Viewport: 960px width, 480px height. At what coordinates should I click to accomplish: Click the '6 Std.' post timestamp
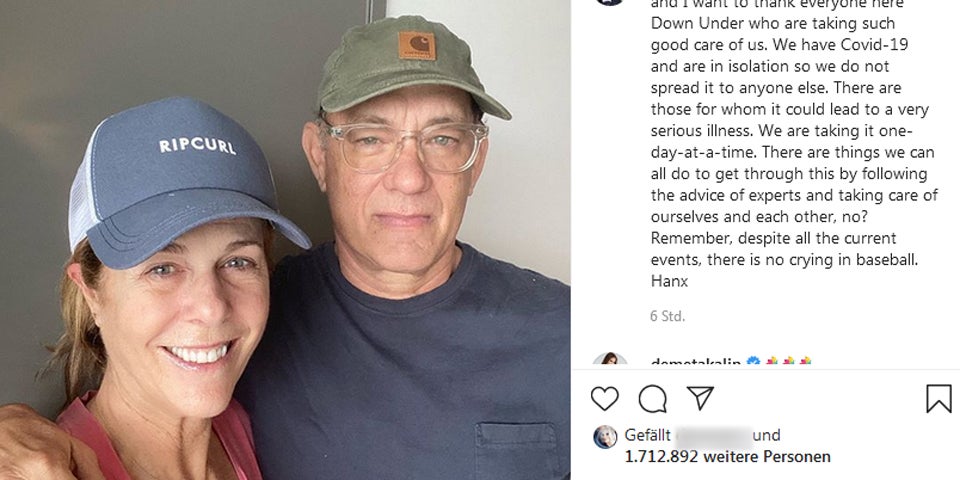click(667, 316)
